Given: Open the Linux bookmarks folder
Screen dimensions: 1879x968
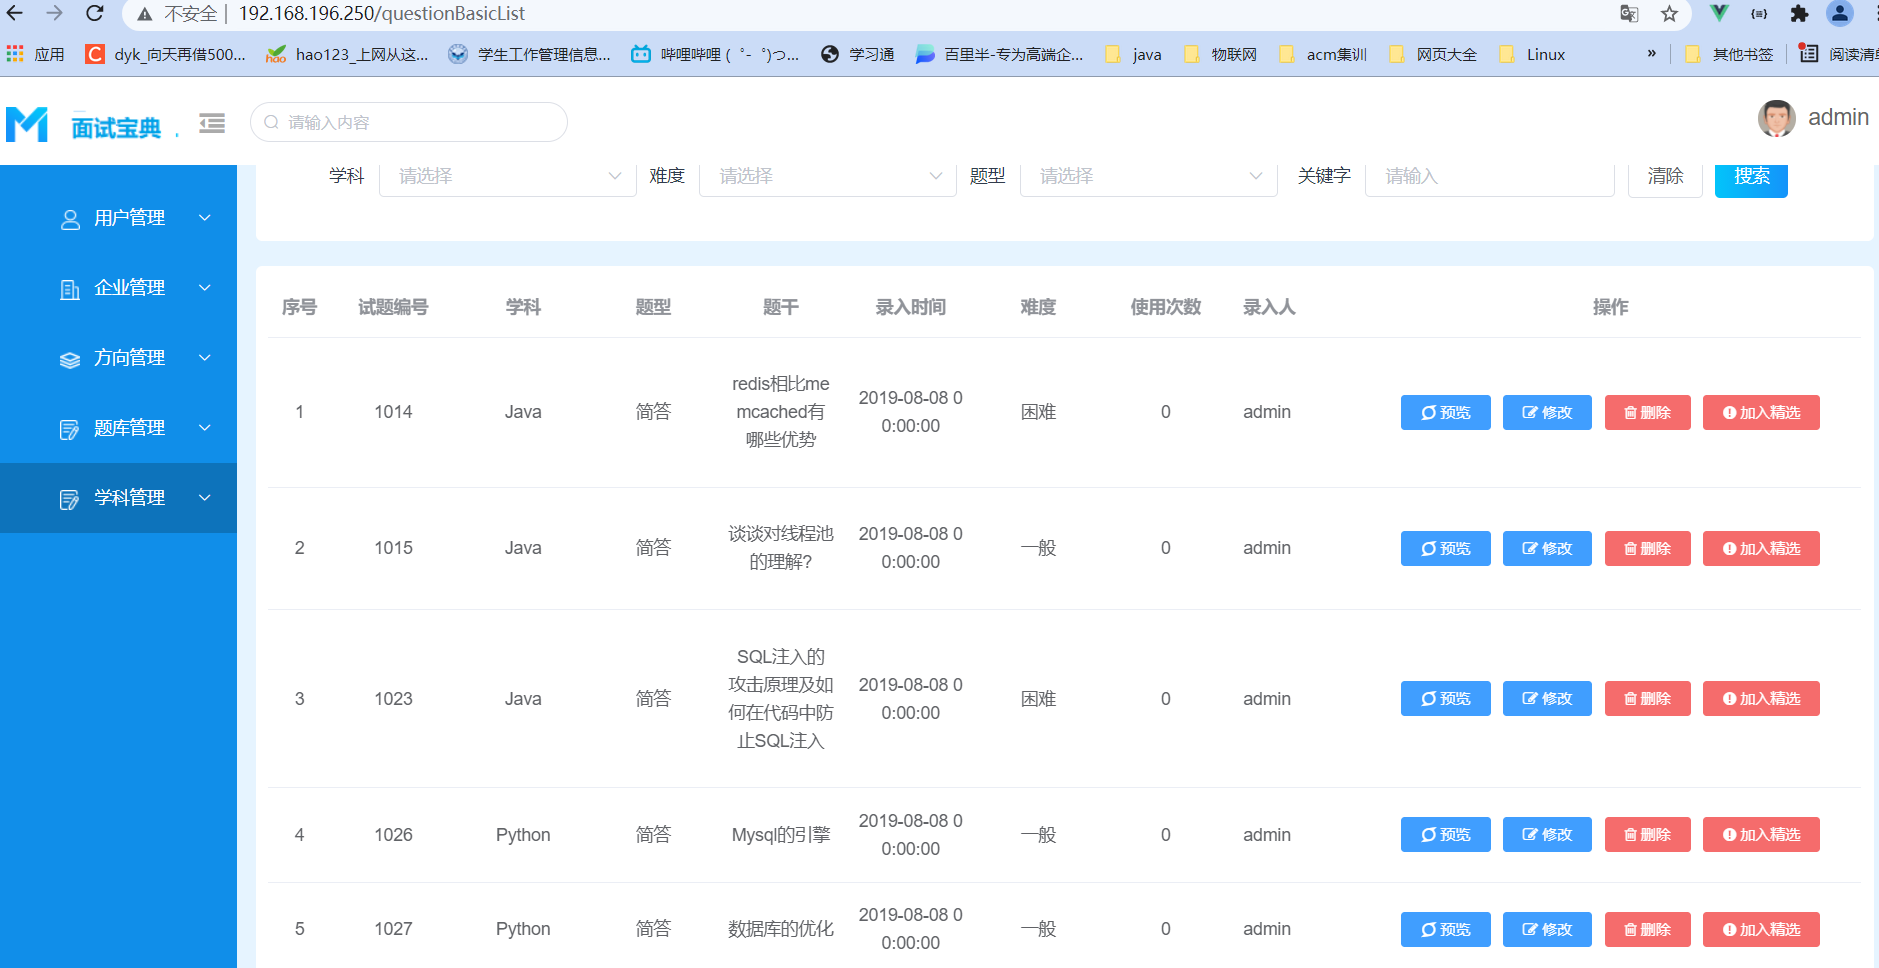Looking at the screenshot, I should click(x=1532, y=54).
